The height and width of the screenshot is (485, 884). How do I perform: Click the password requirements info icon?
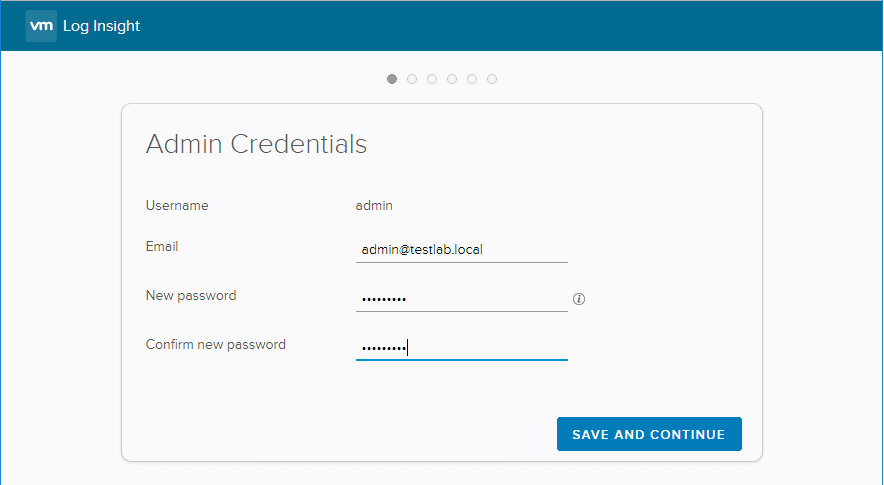pos(579,299)
